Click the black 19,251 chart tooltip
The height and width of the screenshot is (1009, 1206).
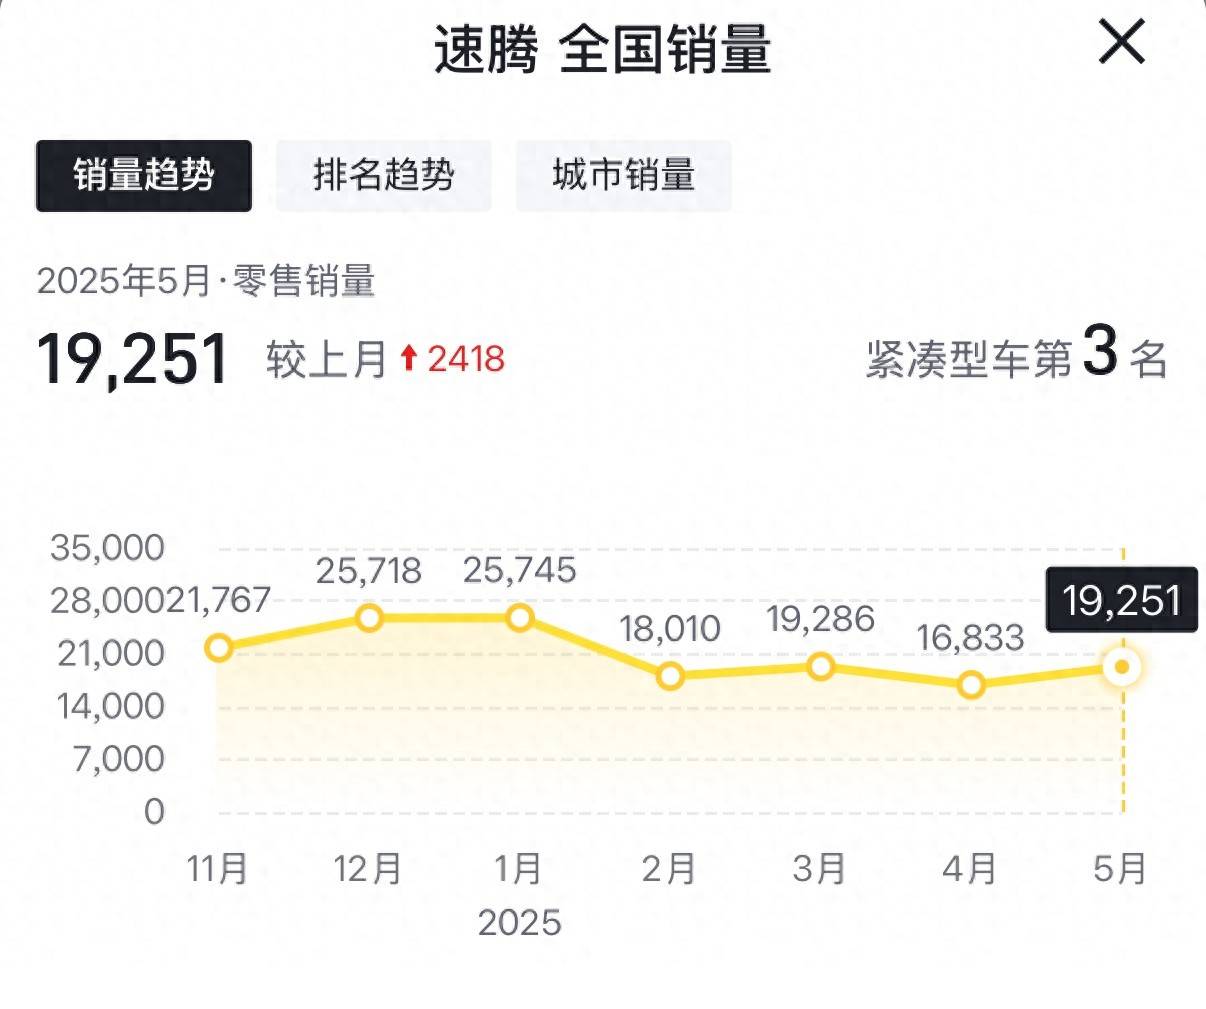[1122, 601]
